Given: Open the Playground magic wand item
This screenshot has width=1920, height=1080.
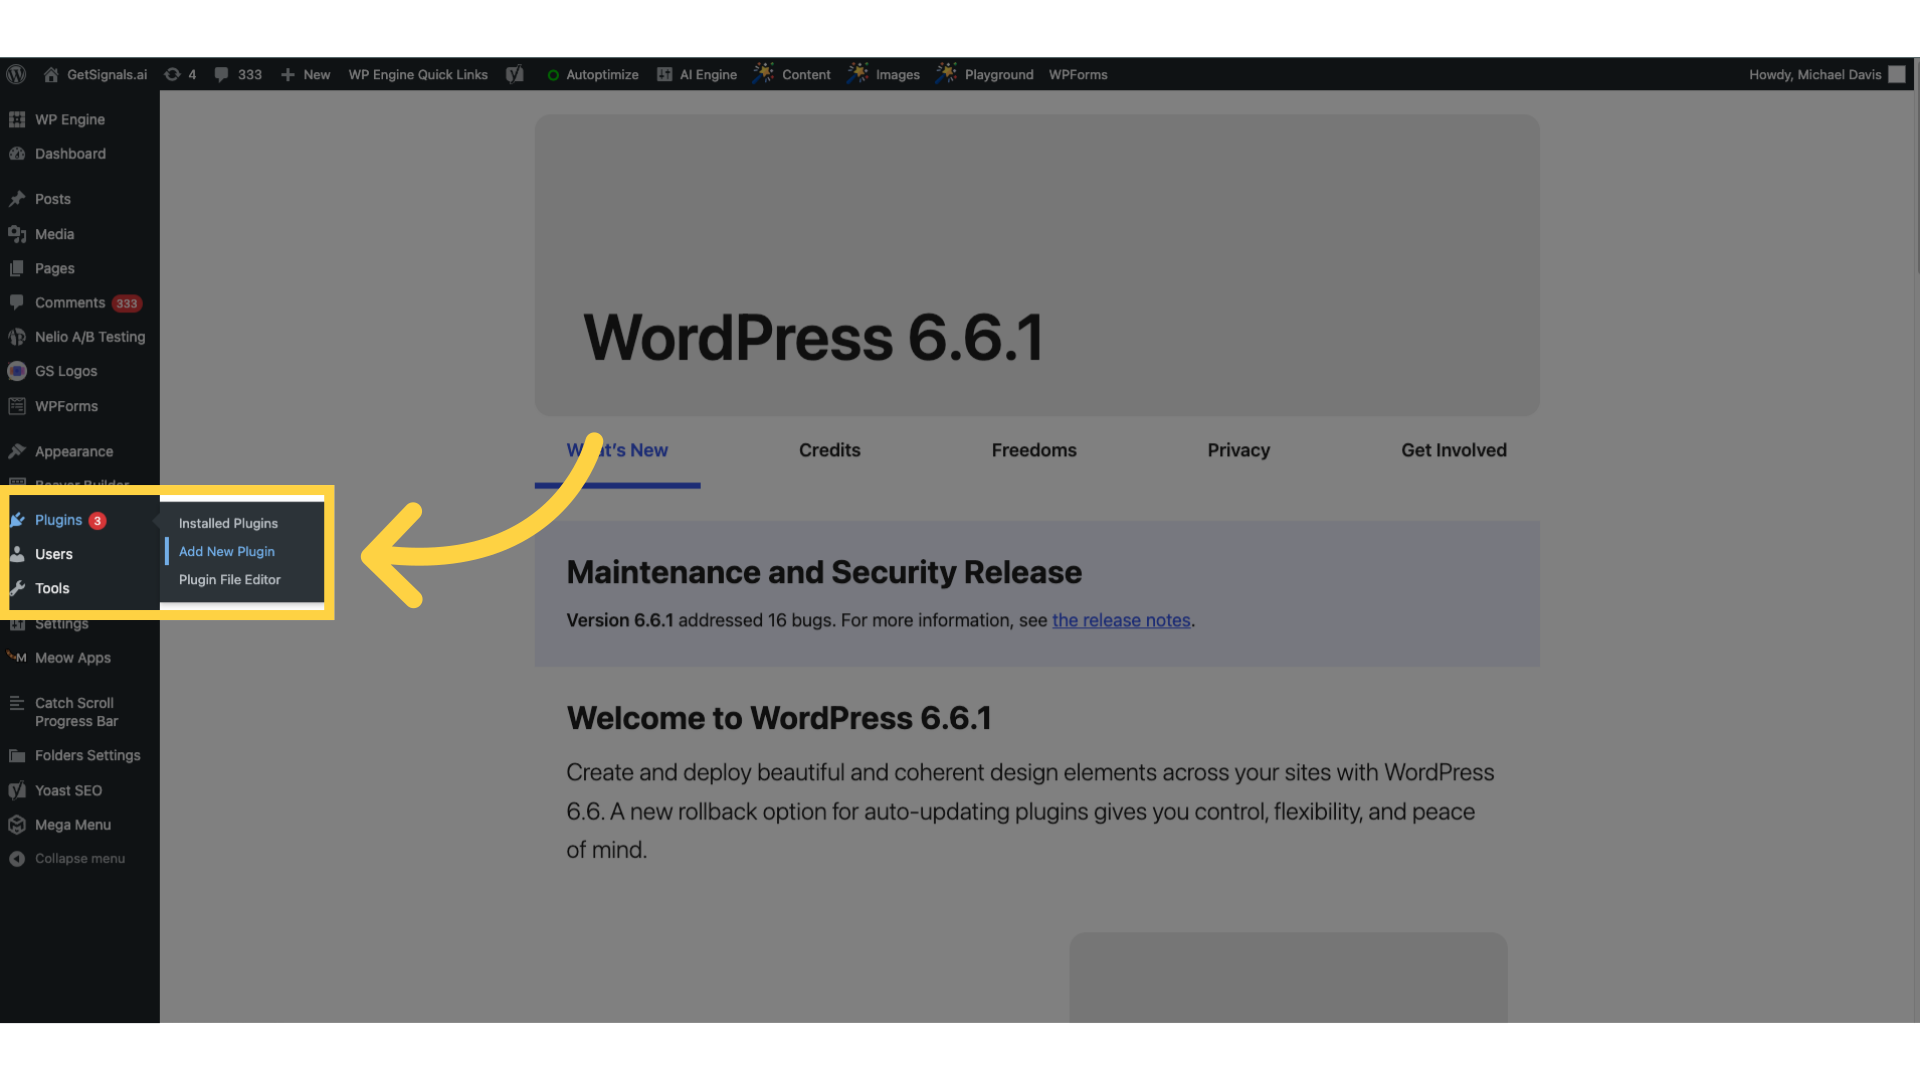Looking at the screenshot, I should point(985,74).
